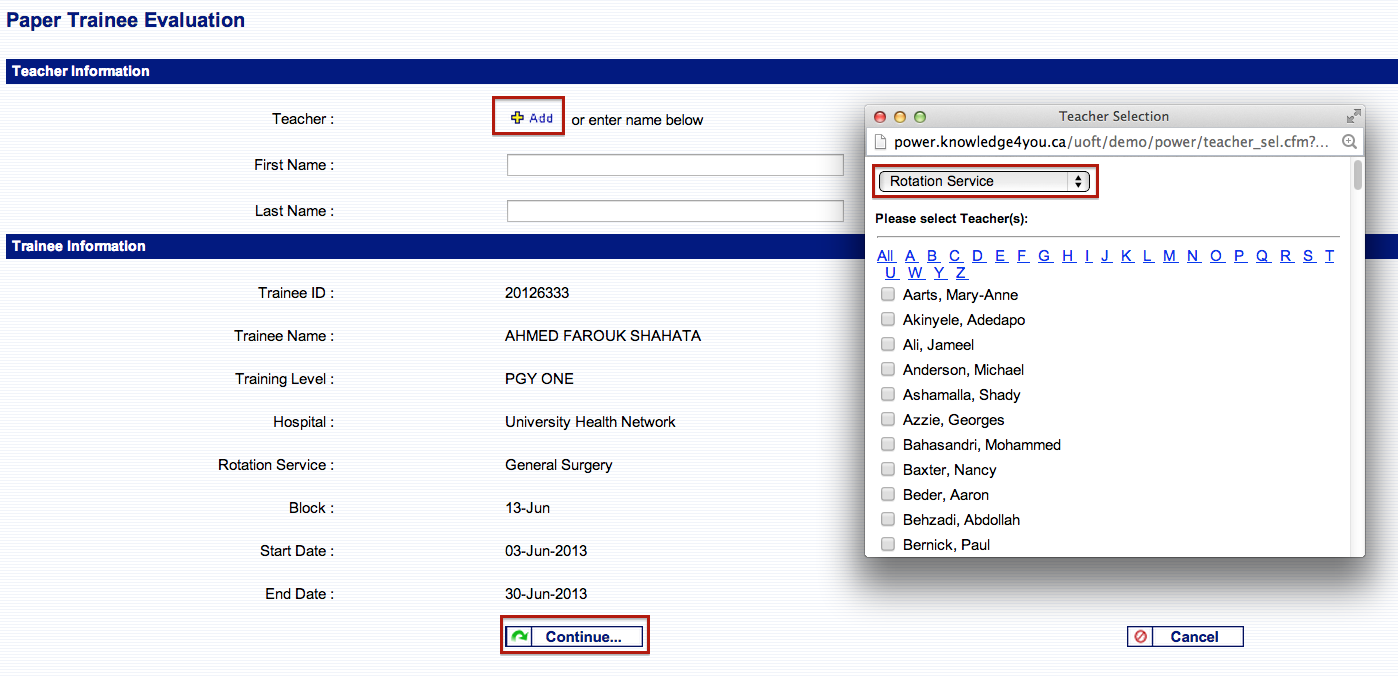Image resolution: width=1398 pixels, height=678 pixels.
Task: Jump to teachers starting with Z
Action: coord(961,273)
